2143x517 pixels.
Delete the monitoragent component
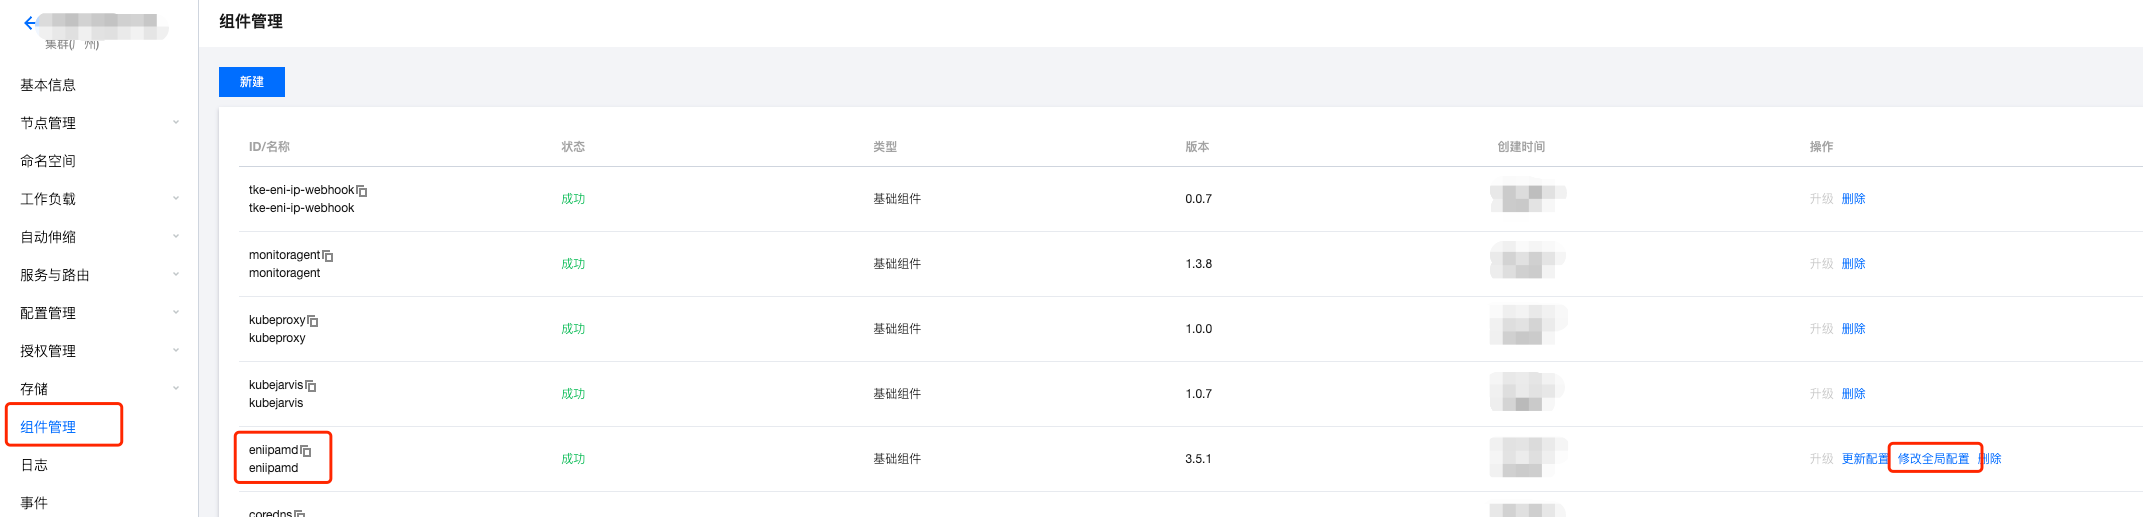click(1853, 264)
